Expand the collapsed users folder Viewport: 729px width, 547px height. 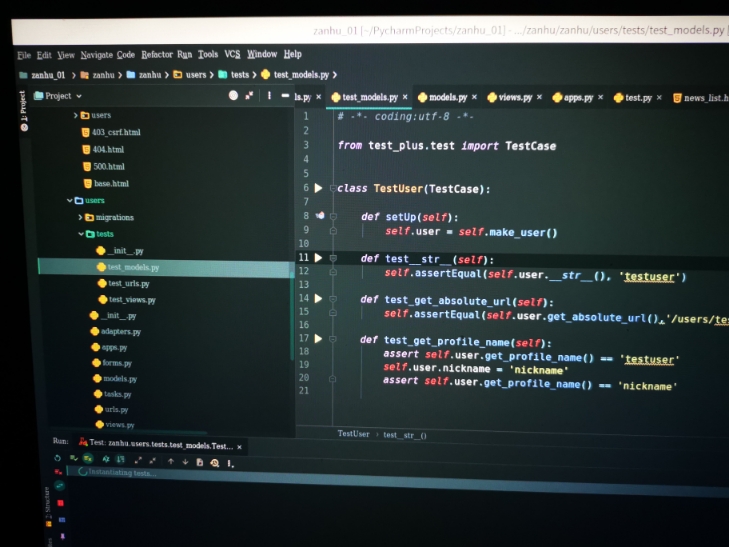75,115
